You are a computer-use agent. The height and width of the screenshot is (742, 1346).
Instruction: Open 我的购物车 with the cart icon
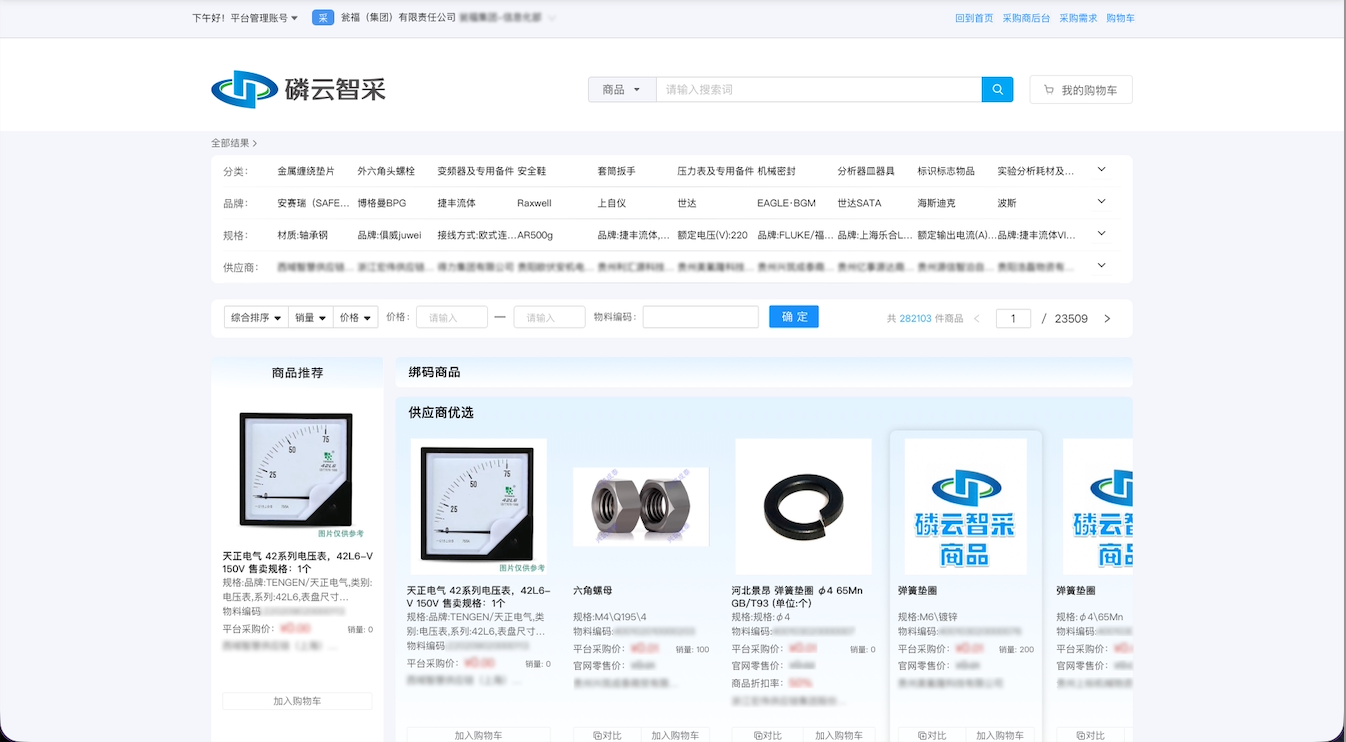(x=1080, y=90)
